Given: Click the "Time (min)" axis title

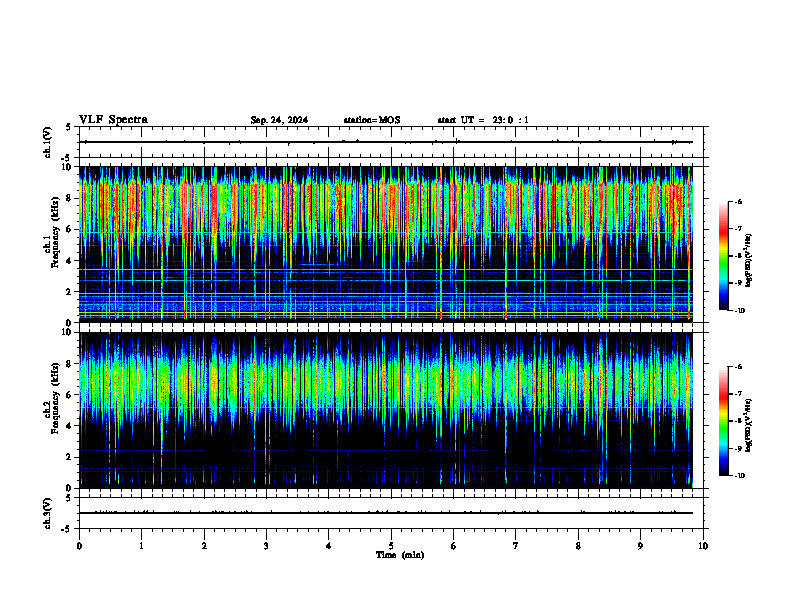Looking at the screenshot, I should tap(400, 555).
